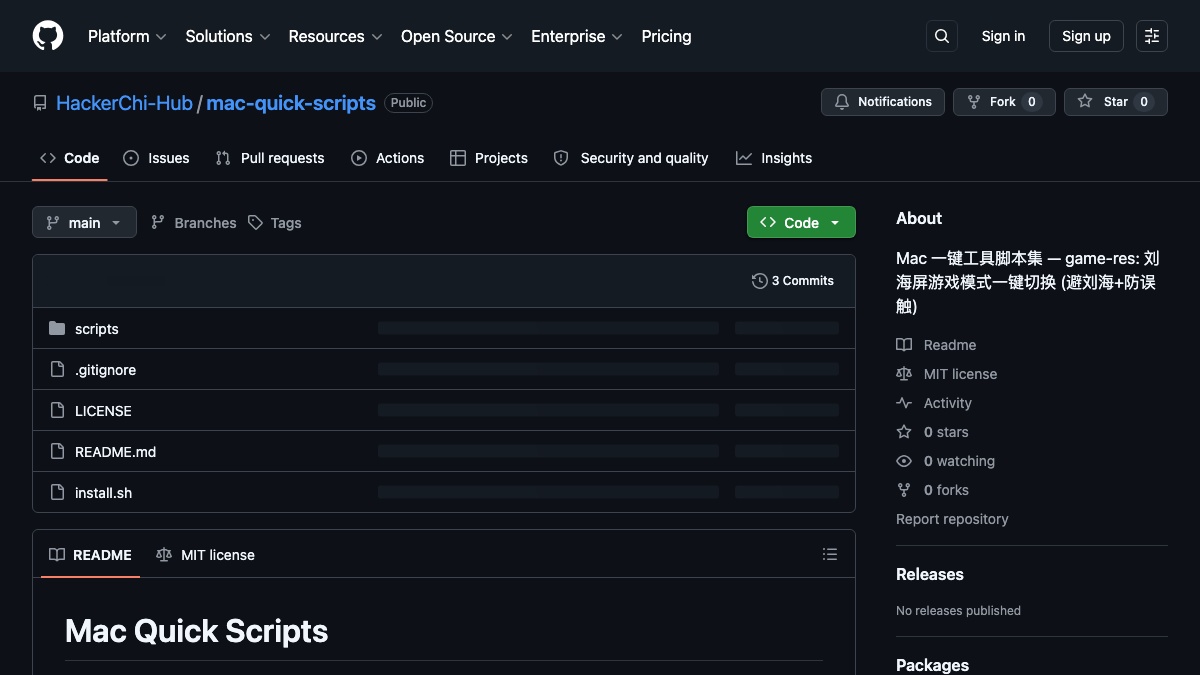Screen dimensions: 1200x675
Task: Open the 0 watching link
Action: point(945,461)
